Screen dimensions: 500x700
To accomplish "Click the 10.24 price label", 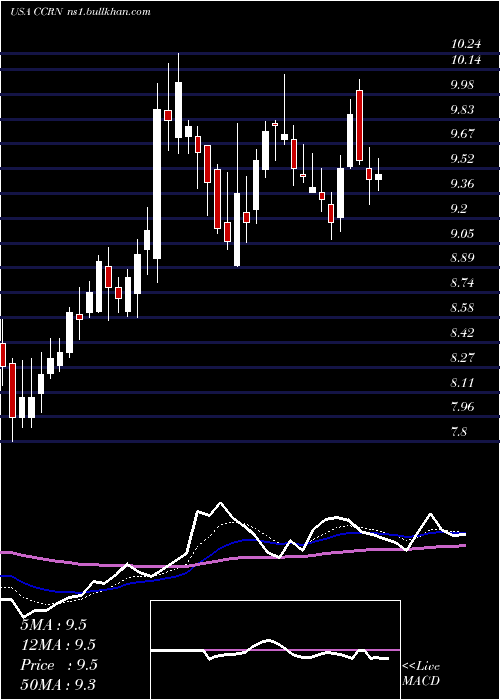I will [x=466, y=44].
